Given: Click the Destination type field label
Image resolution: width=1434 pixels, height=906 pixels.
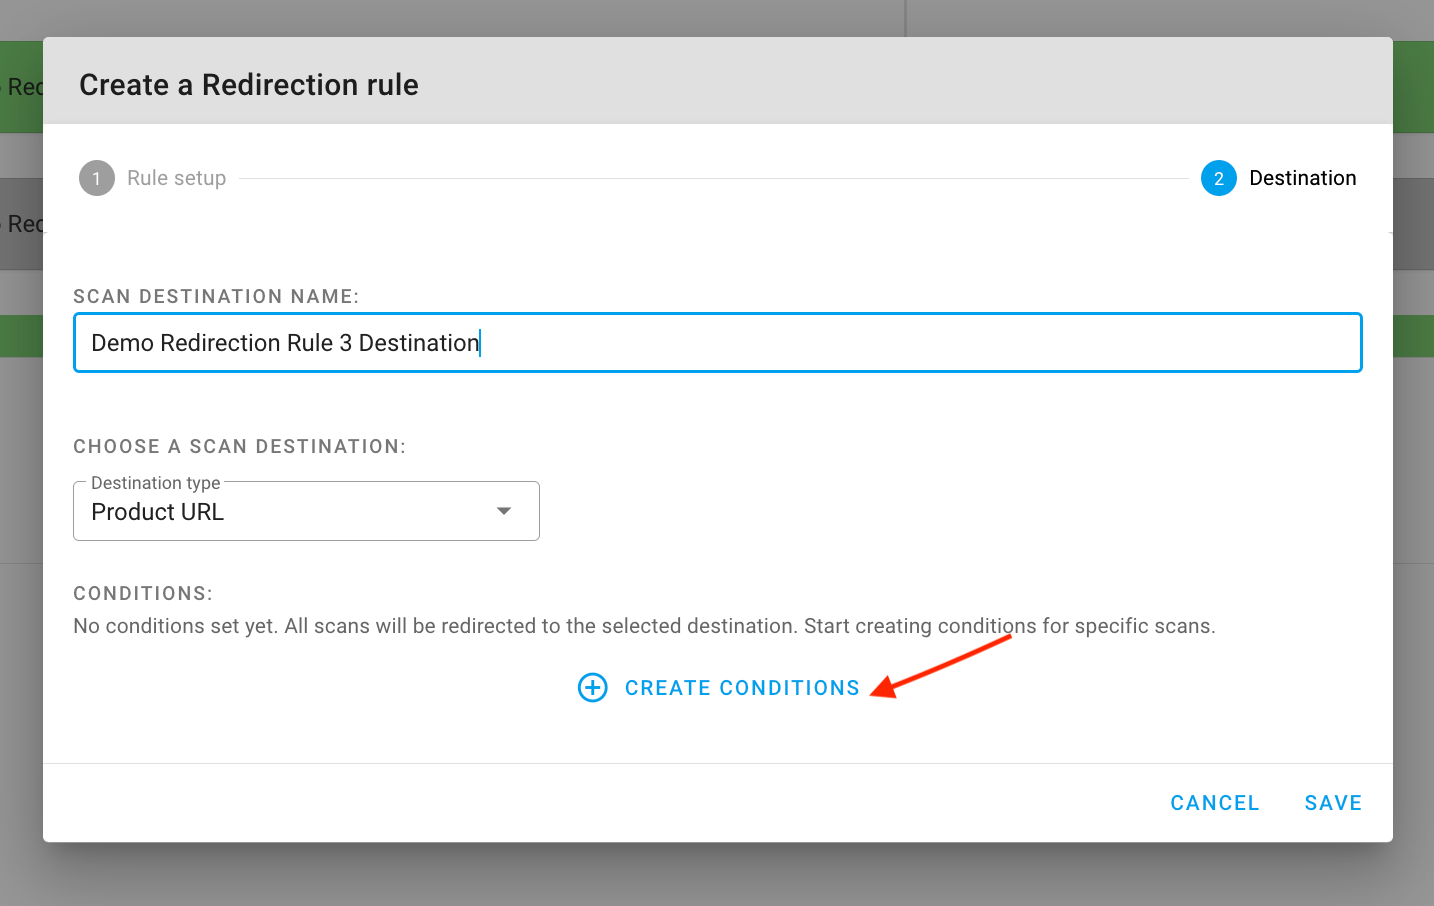Looking at the screenshot, I should [x=155, y=483].
